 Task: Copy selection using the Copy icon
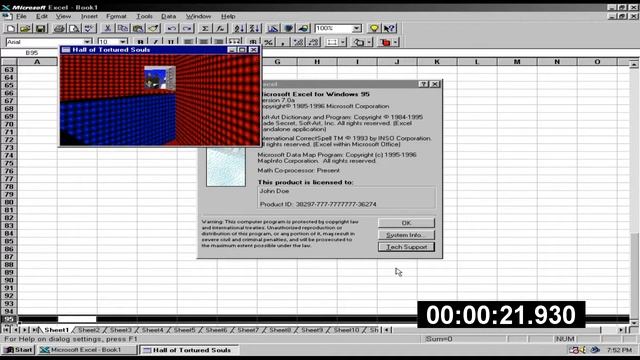click(x=123, y=28)
